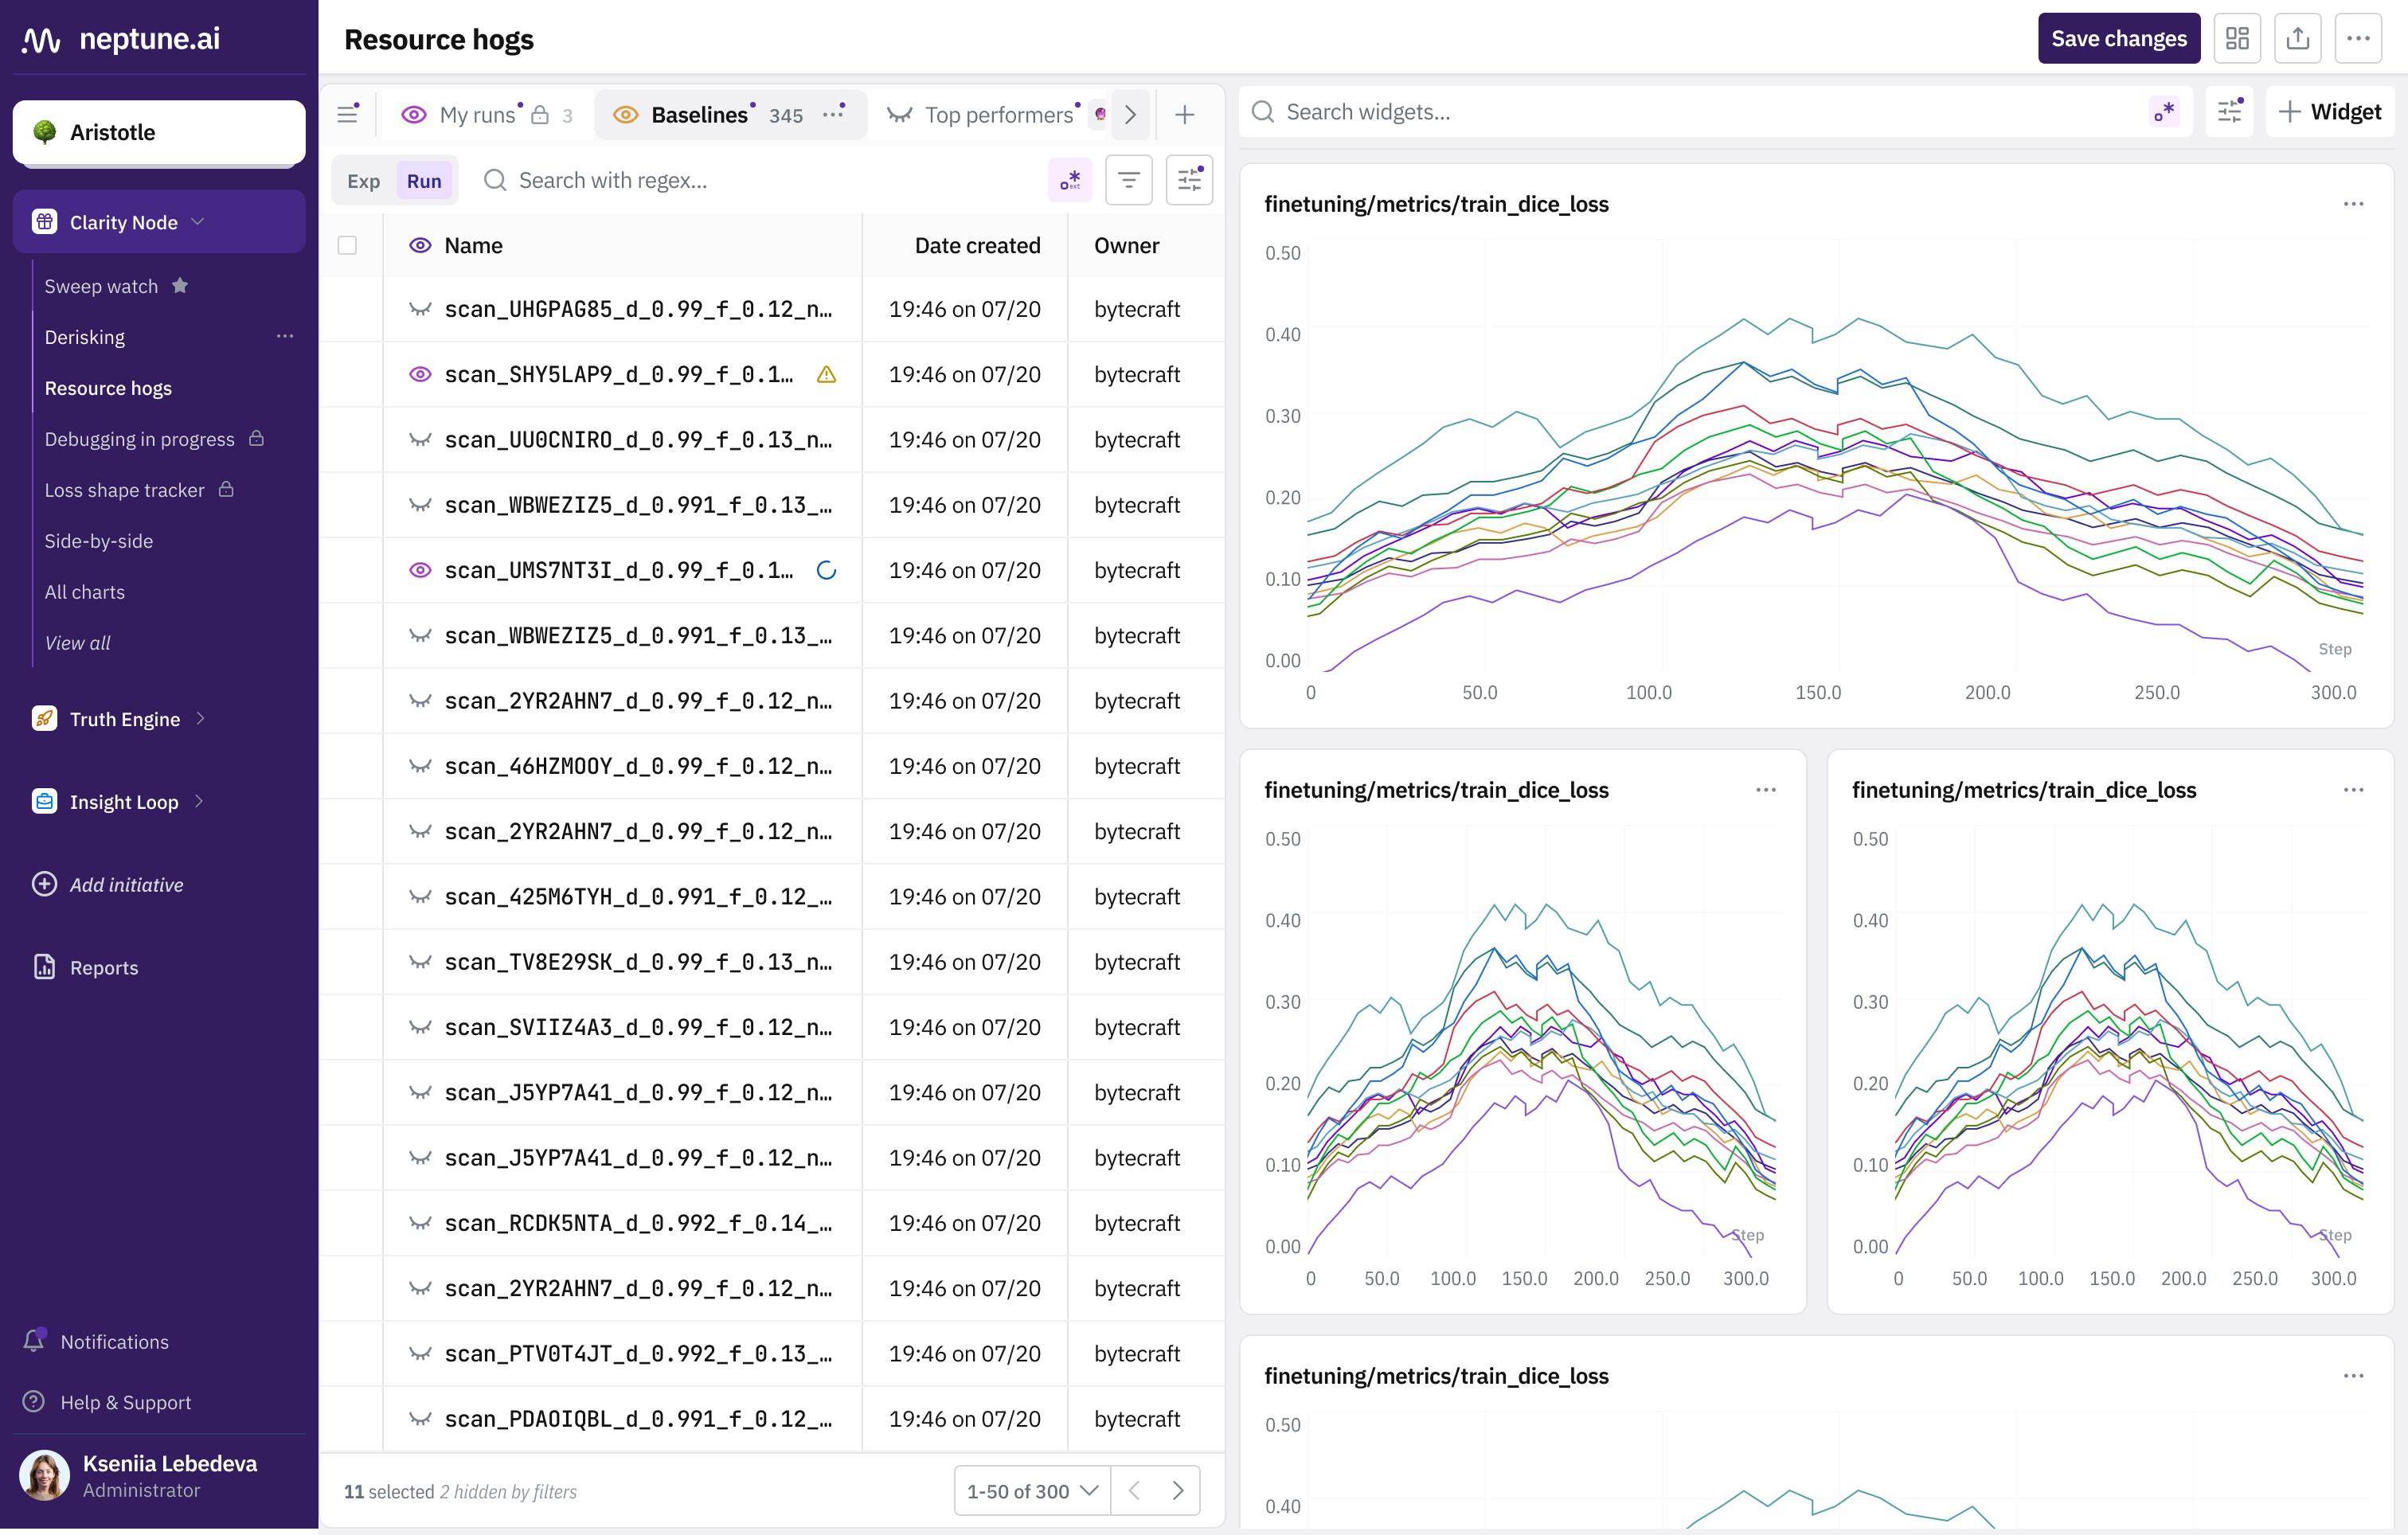
Task: Add a new tab with plus icon
Action: [1184, 114]
